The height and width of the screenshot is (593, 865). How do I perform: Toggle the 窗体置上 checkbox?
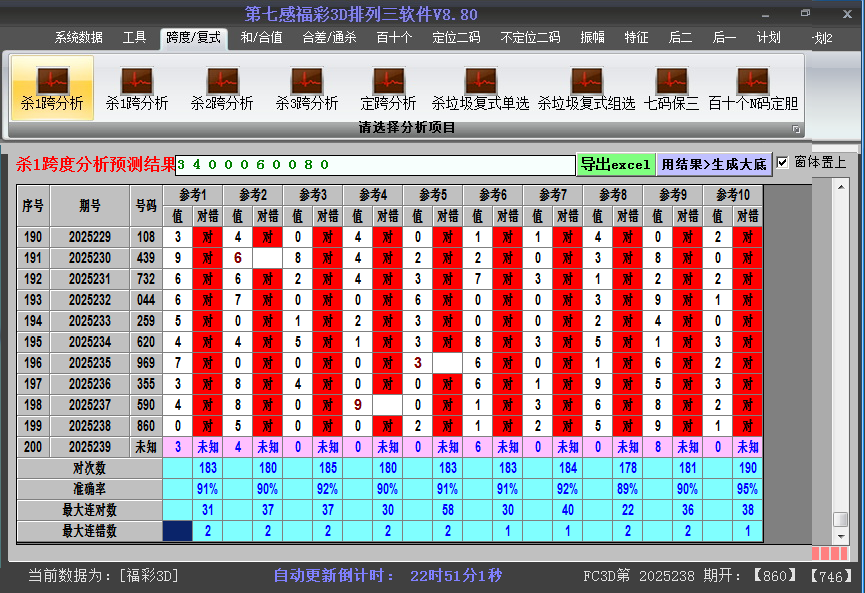[783, 162]
